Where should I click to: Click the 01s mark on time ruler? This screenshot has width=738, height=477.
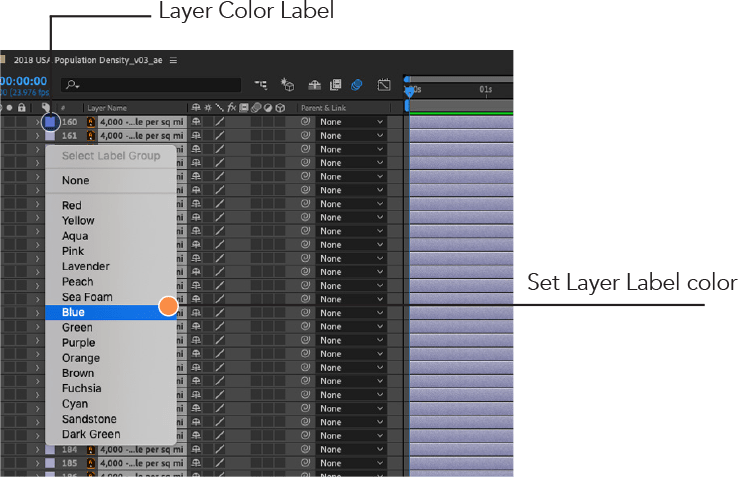coord(486,89)
